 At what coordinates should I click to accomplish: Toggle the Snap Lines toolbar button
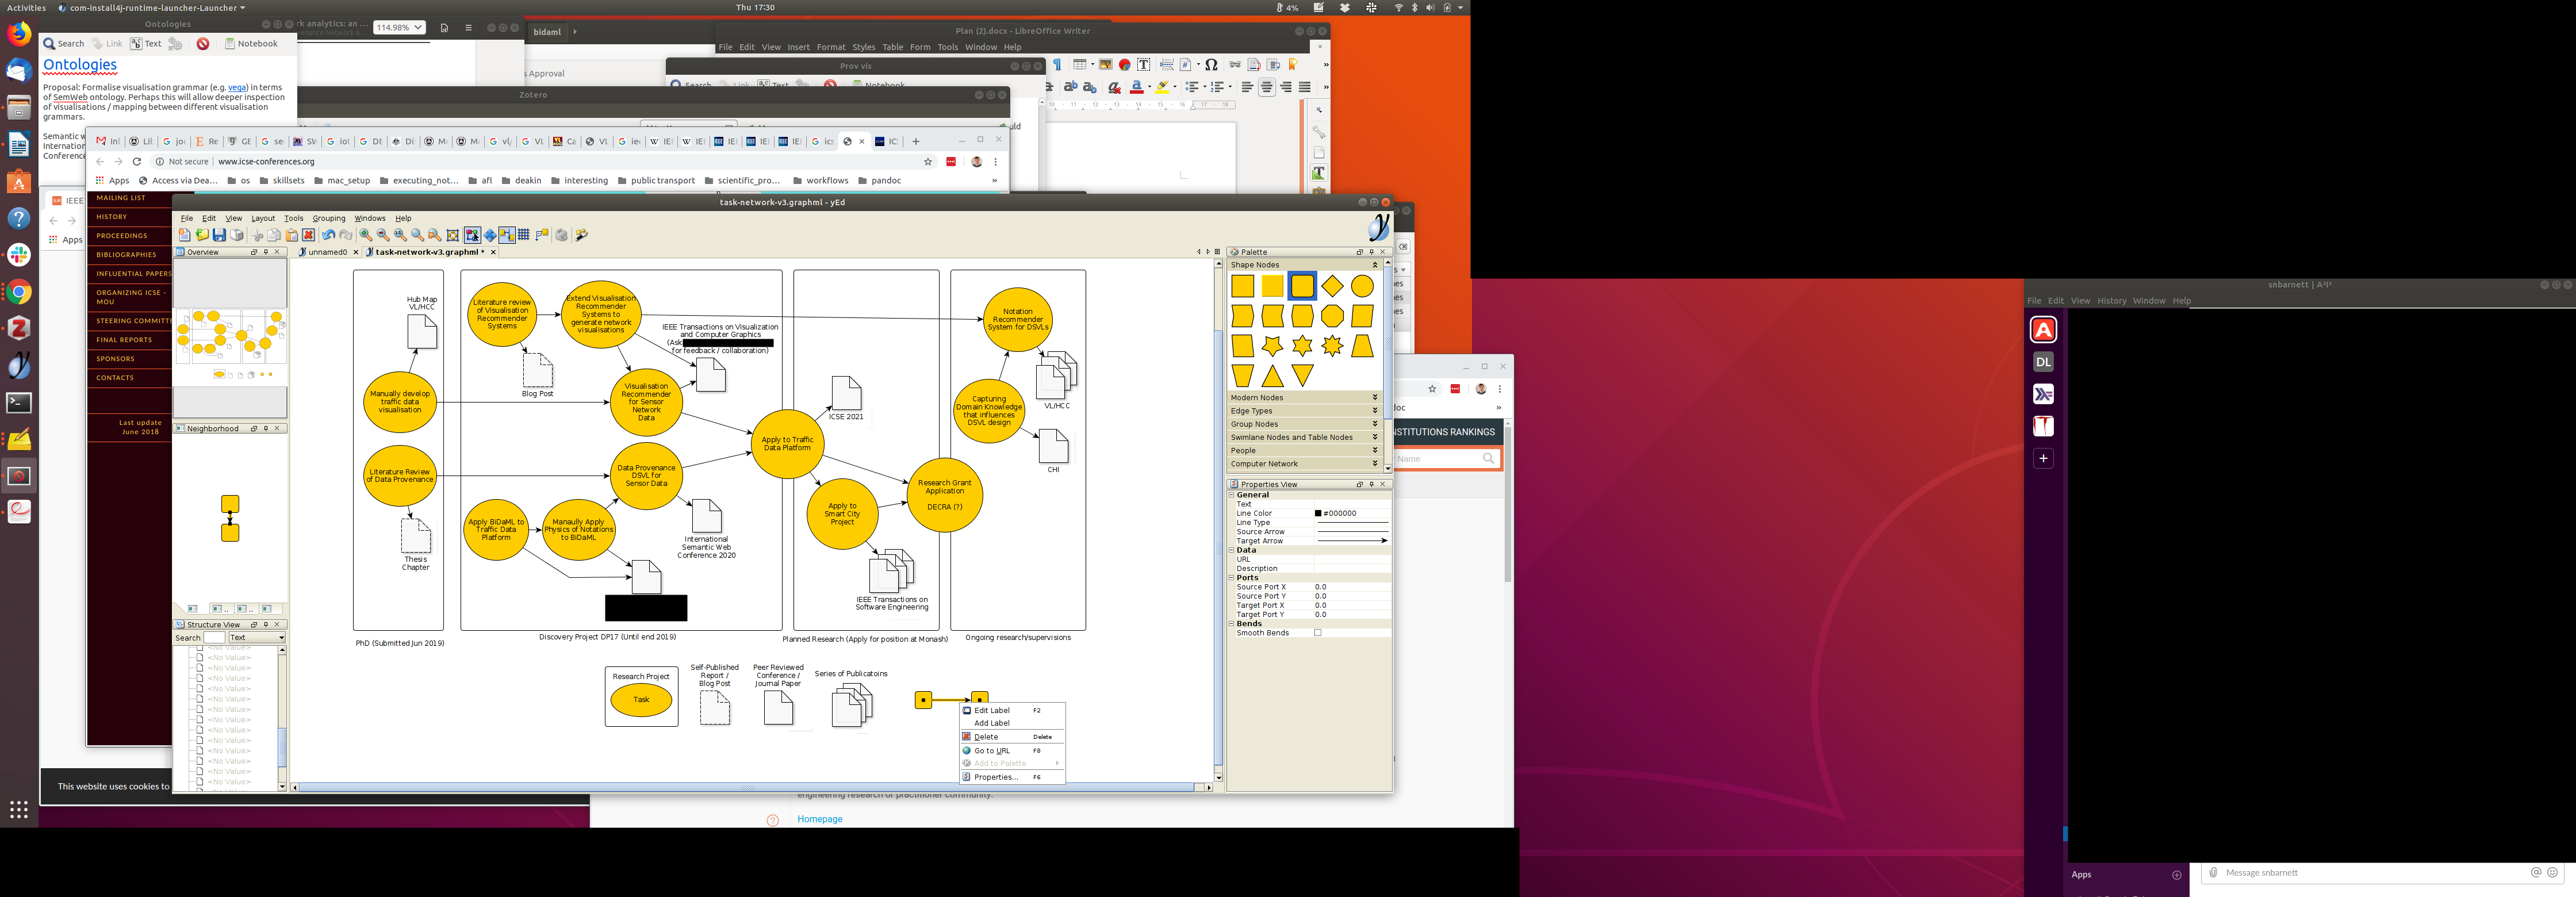[x=507, y=235]
